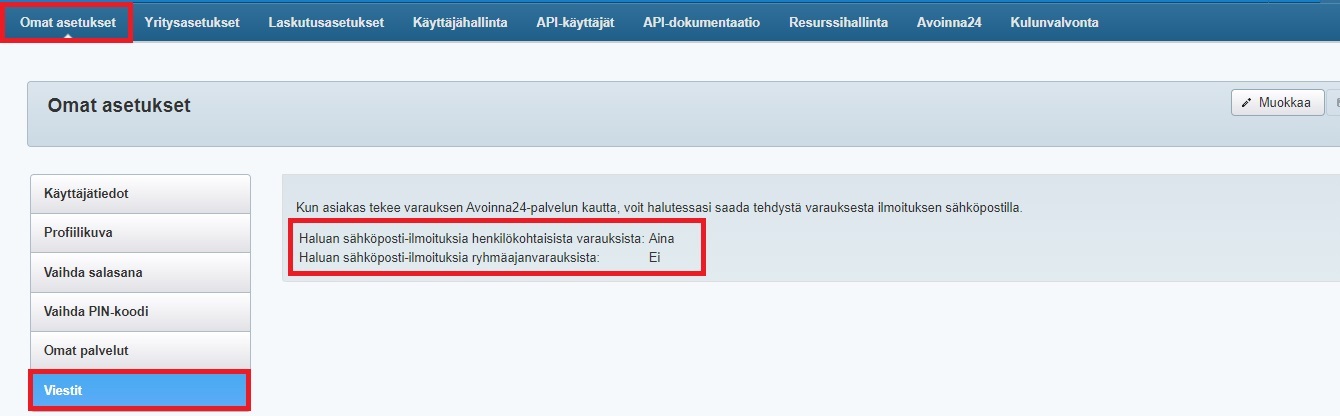This screenshot has height=416, width=1340.
Task: Open the Vaihda PIN-koodi sidebar item
Action: click(140, 311)
